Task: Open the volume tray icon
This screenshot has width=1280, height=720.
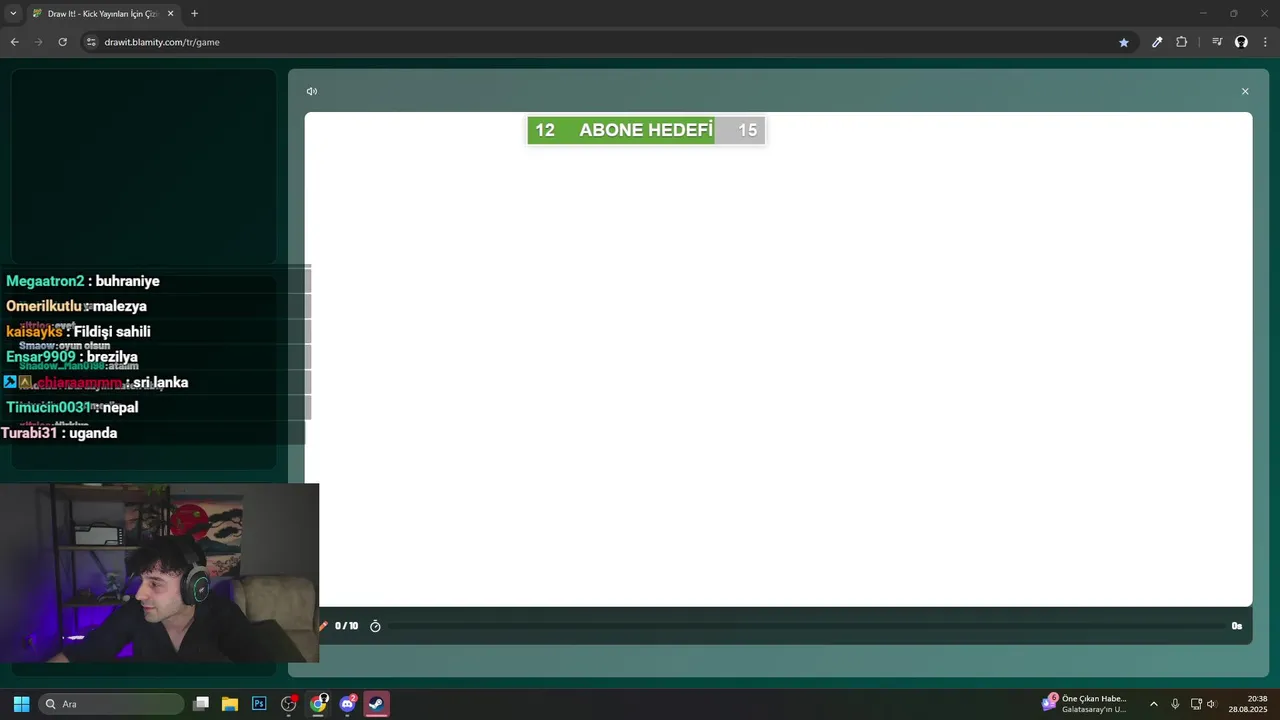Action: [x=1211, y=704]
